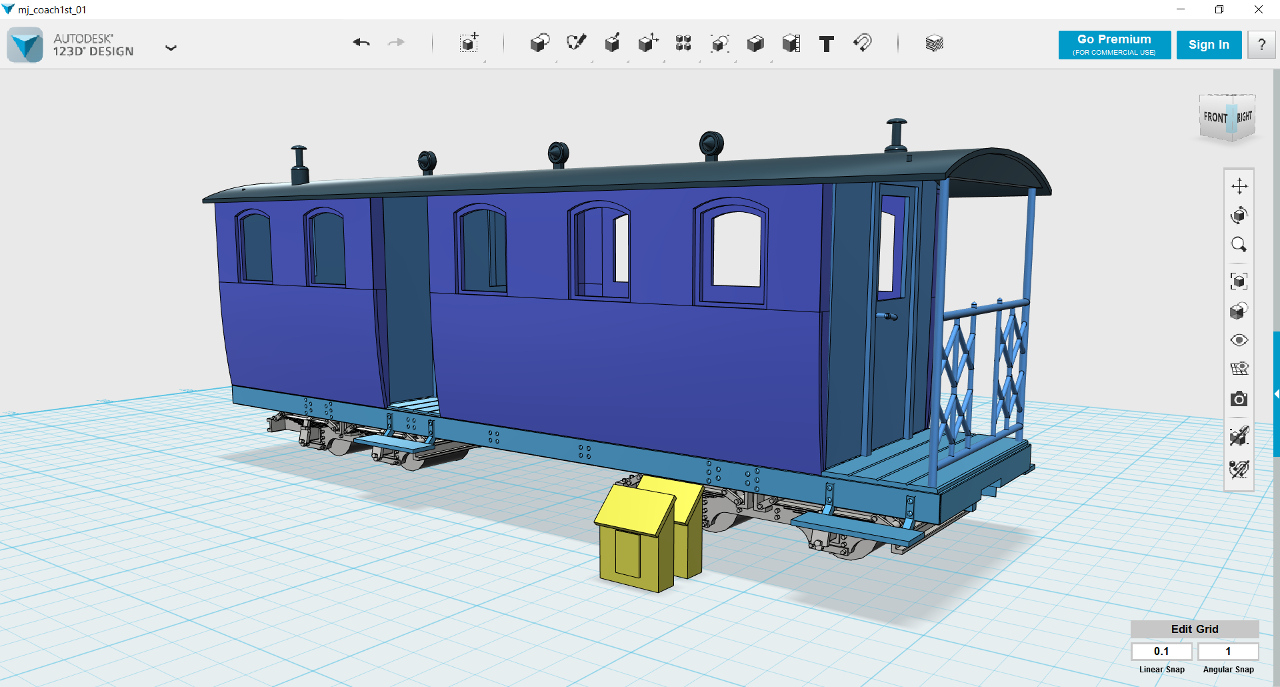
Task: Expand the collapsed side panel arrow
Action: pos(1276,394)
